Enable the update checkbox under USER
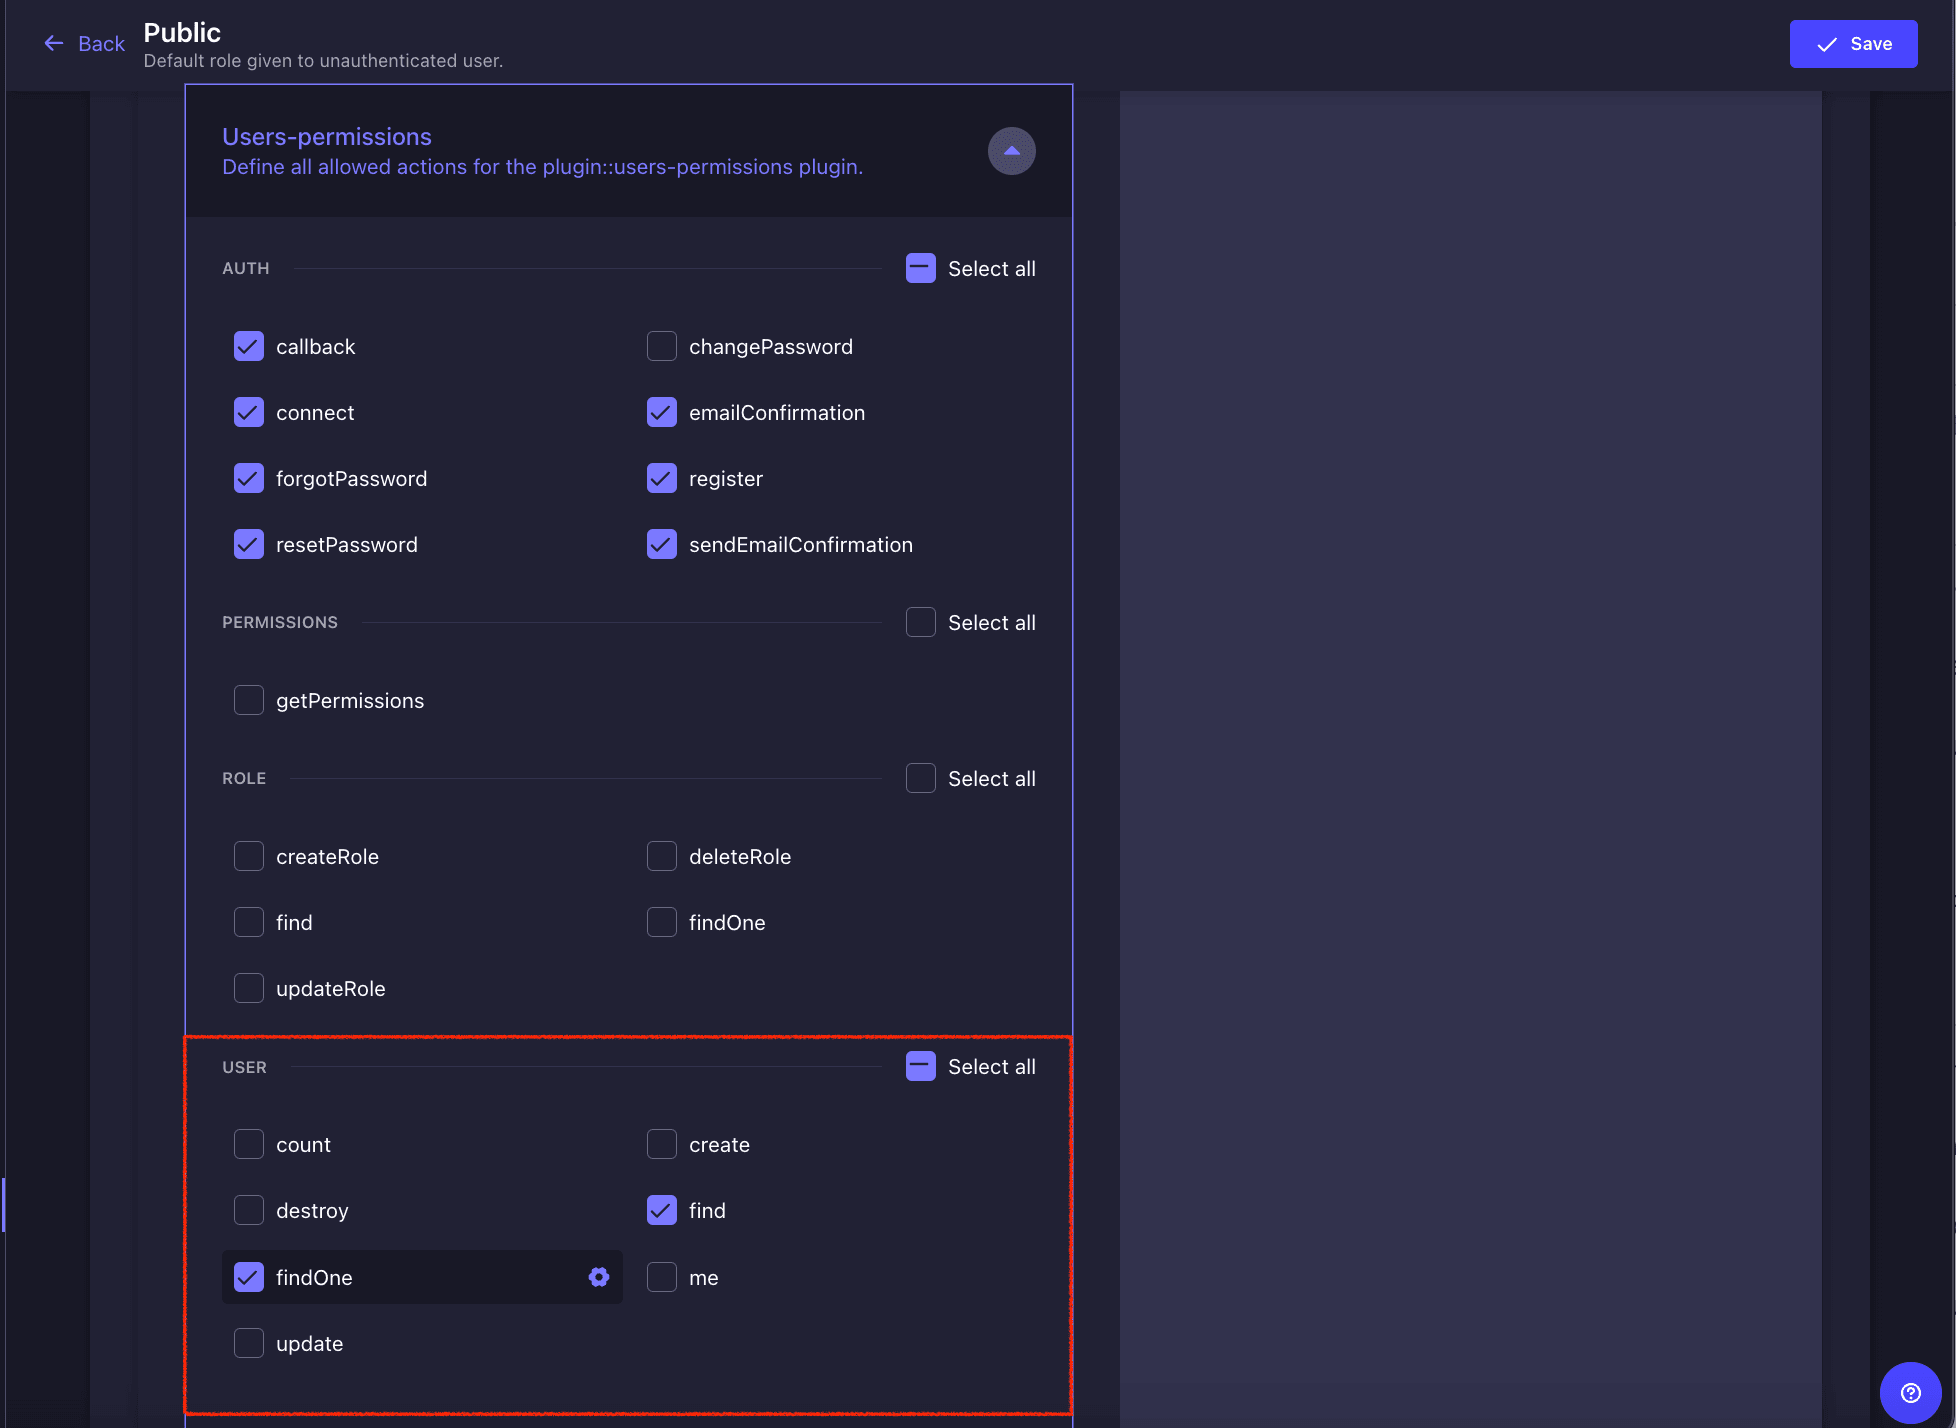The width and height of the screenshot is (1956, 1428). 248,1343
